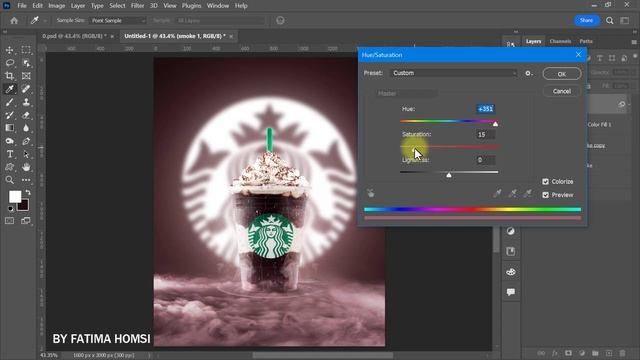Open the Edit Toolbar three-dots menu
This screenshot has width=640, height=360.
click(26, 180)
